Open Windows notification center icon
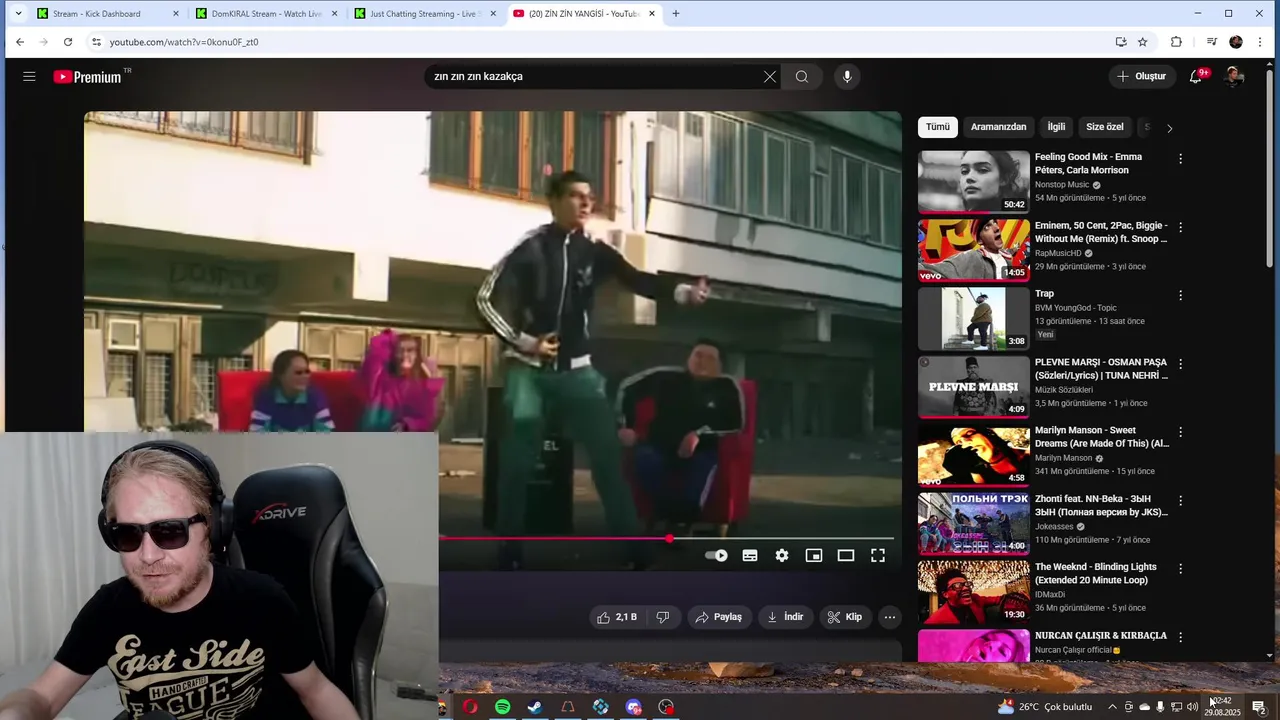Viewport: 1280px width, 720px height. coord(1259,707)
